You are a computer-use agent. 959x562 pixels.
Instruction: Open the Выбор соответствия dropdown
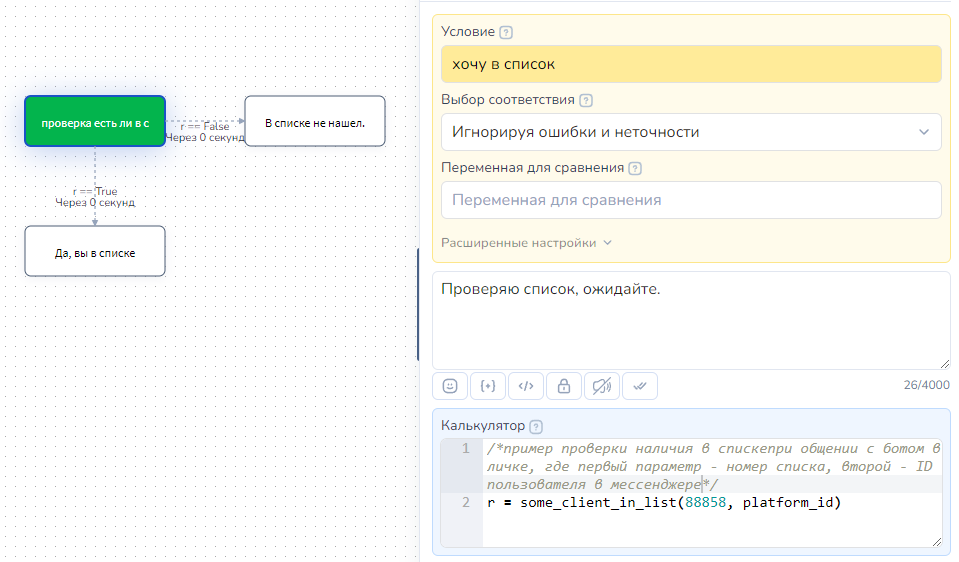(691, 132)
